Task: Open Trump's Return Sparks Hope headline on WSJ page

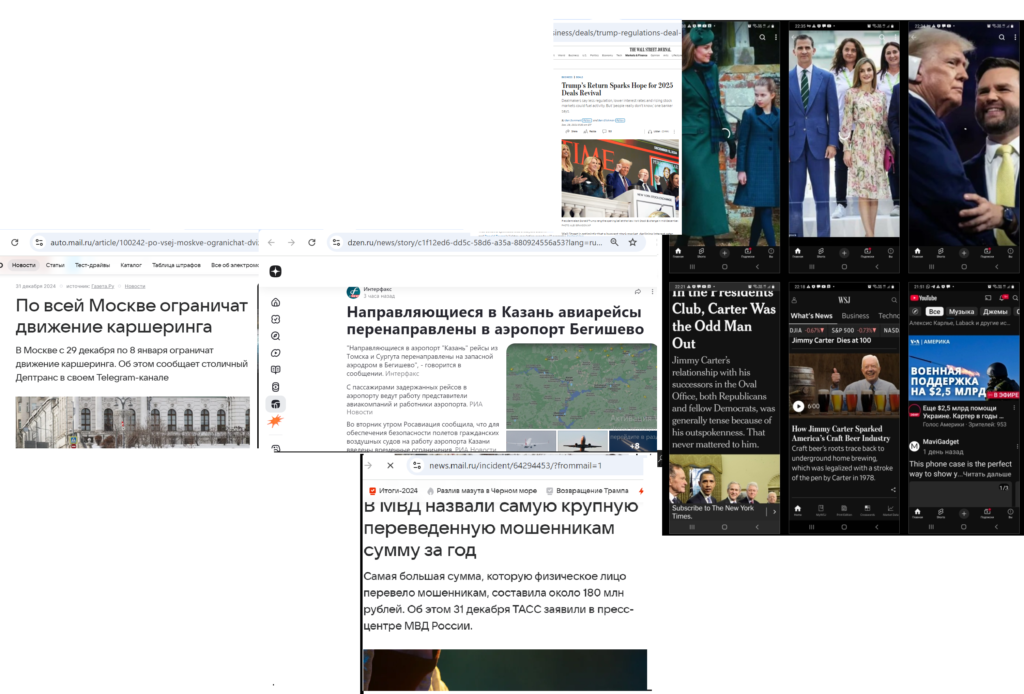Action: 617,89
